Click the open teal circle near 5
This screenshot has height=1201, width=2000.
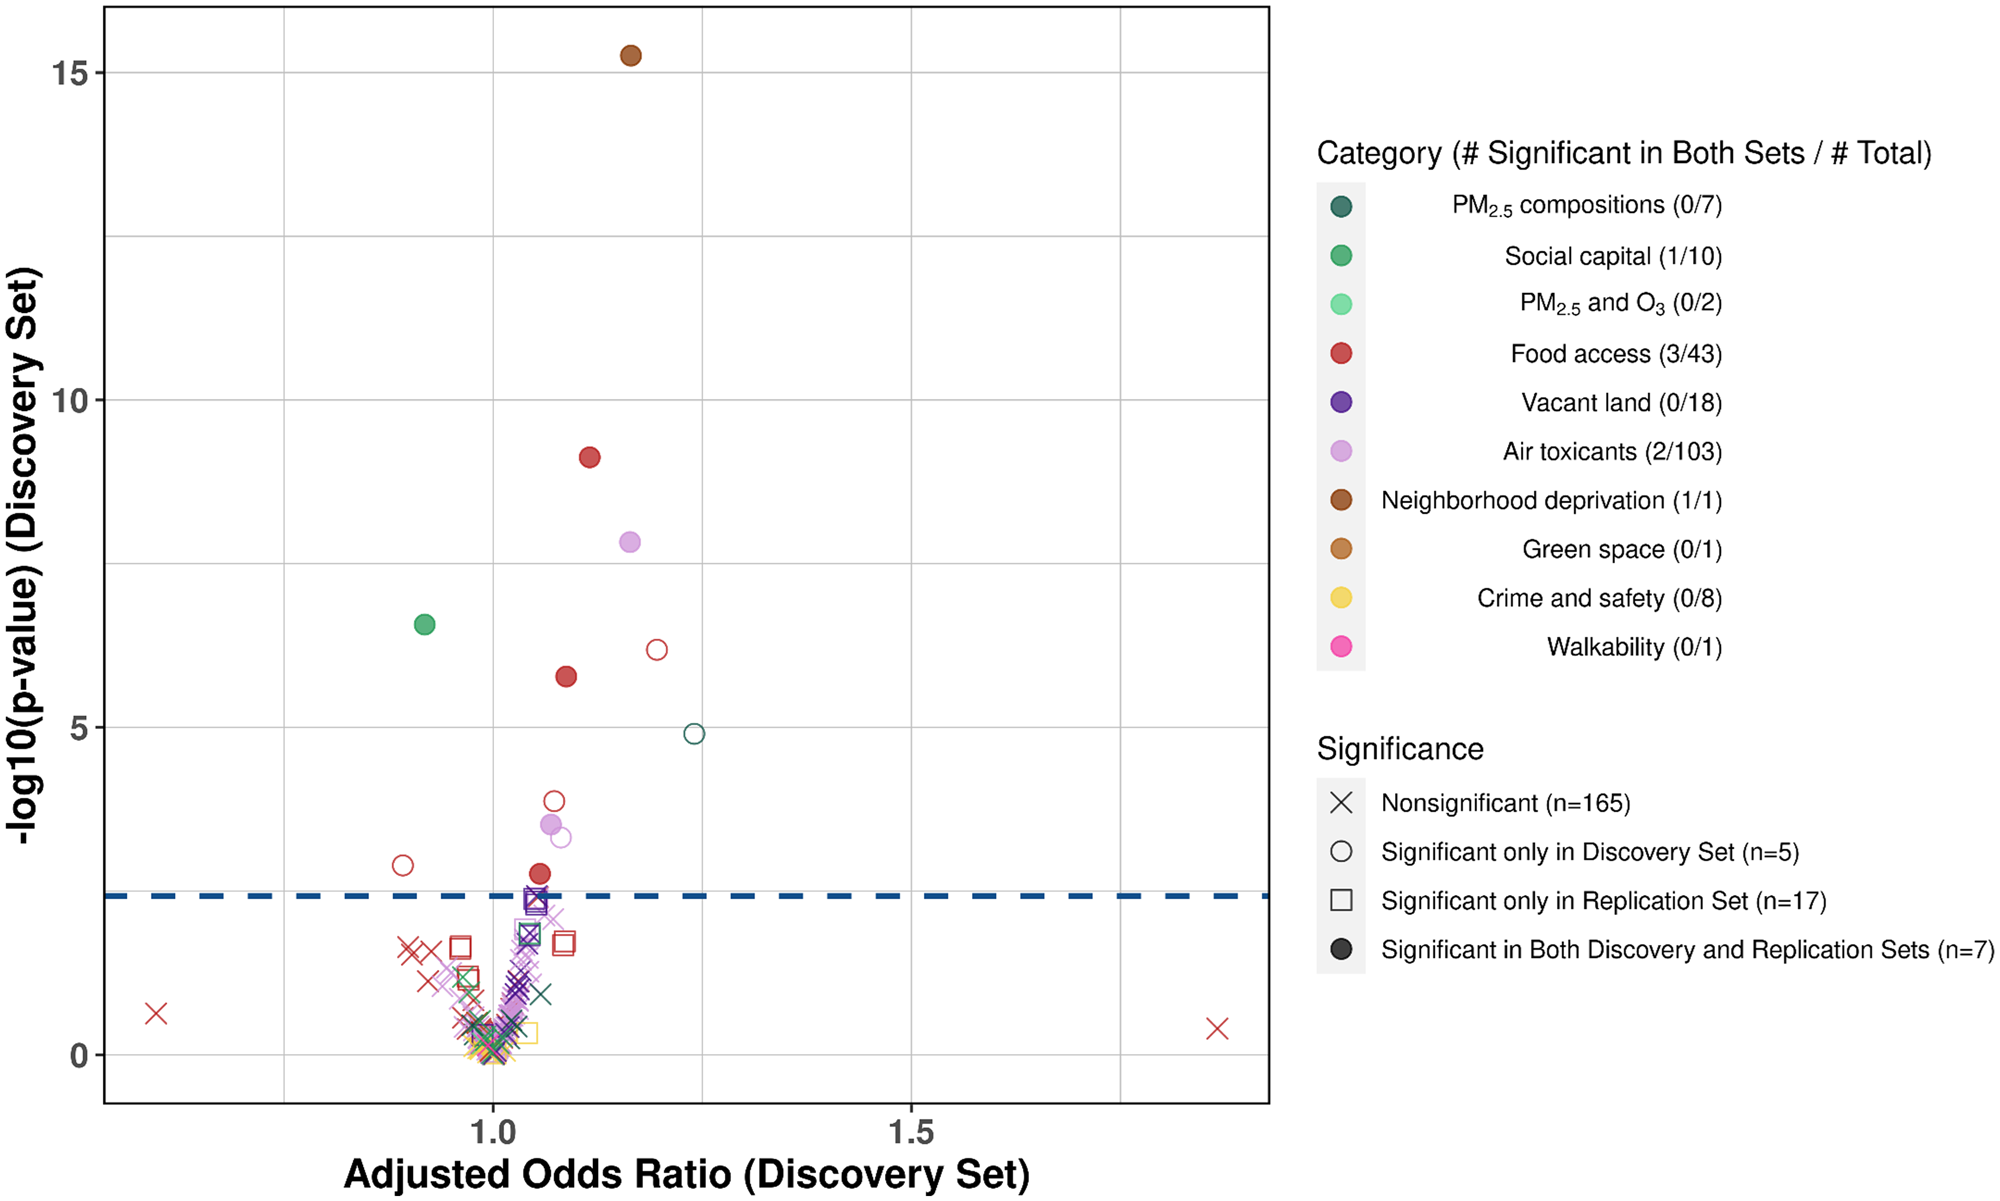tap(694, 734)
